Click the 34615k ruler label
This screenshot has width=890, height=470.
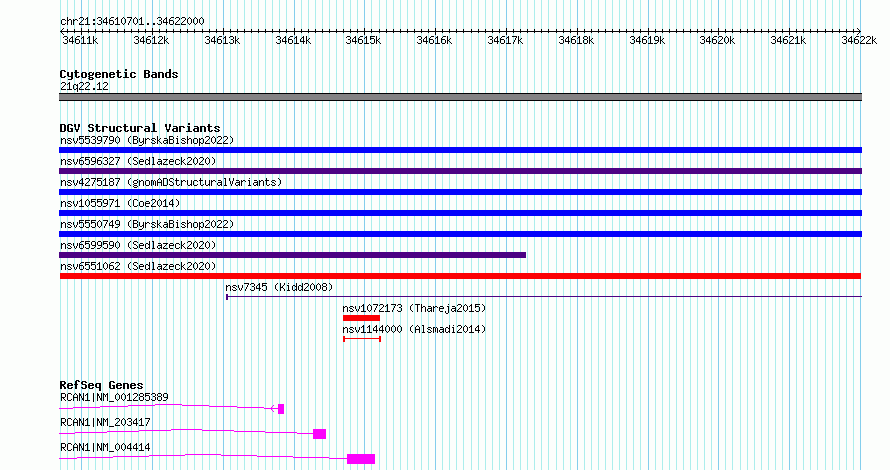363,40
